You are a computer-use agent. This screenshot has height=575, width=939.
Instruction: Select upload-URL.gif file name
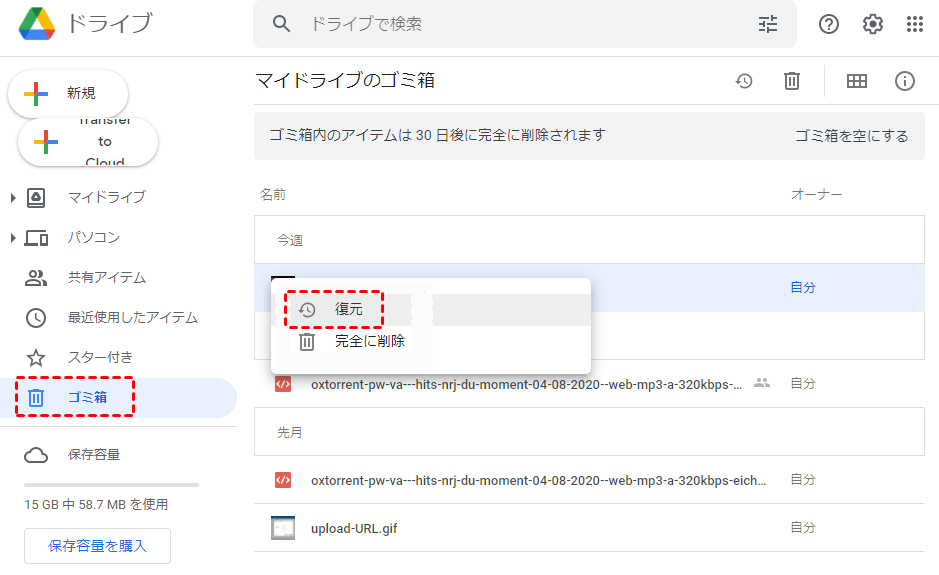click(354, 528)
